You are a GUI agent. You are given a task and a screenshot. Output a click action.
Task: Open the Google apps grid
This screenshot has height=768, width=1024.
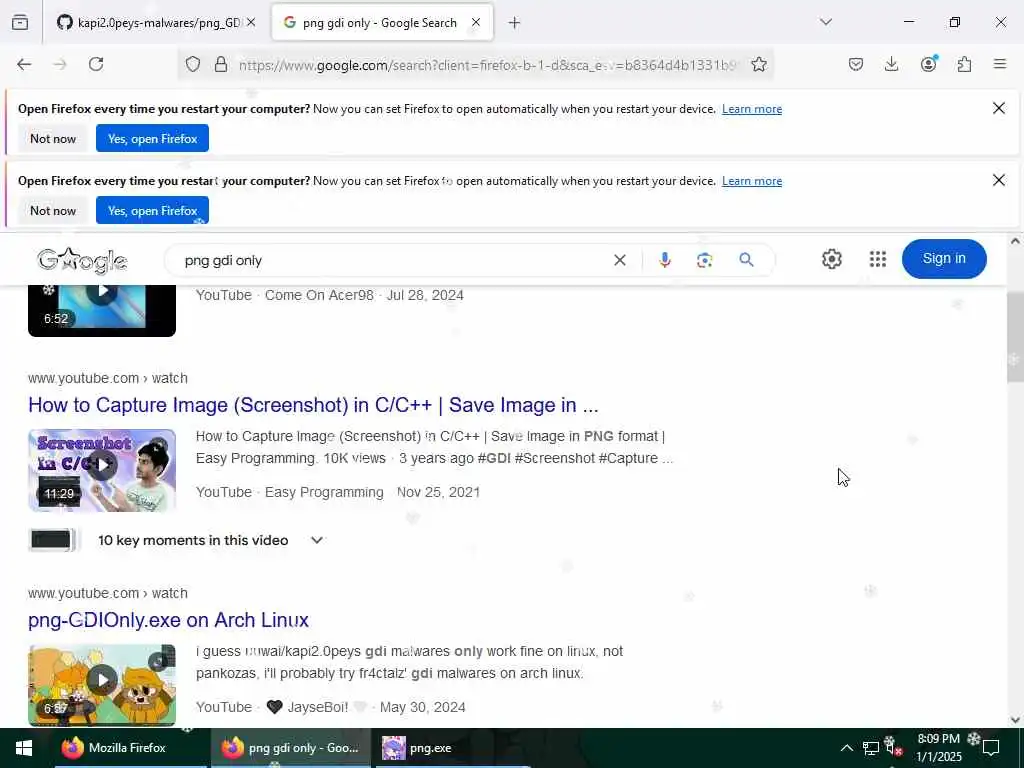click(878, 259)
